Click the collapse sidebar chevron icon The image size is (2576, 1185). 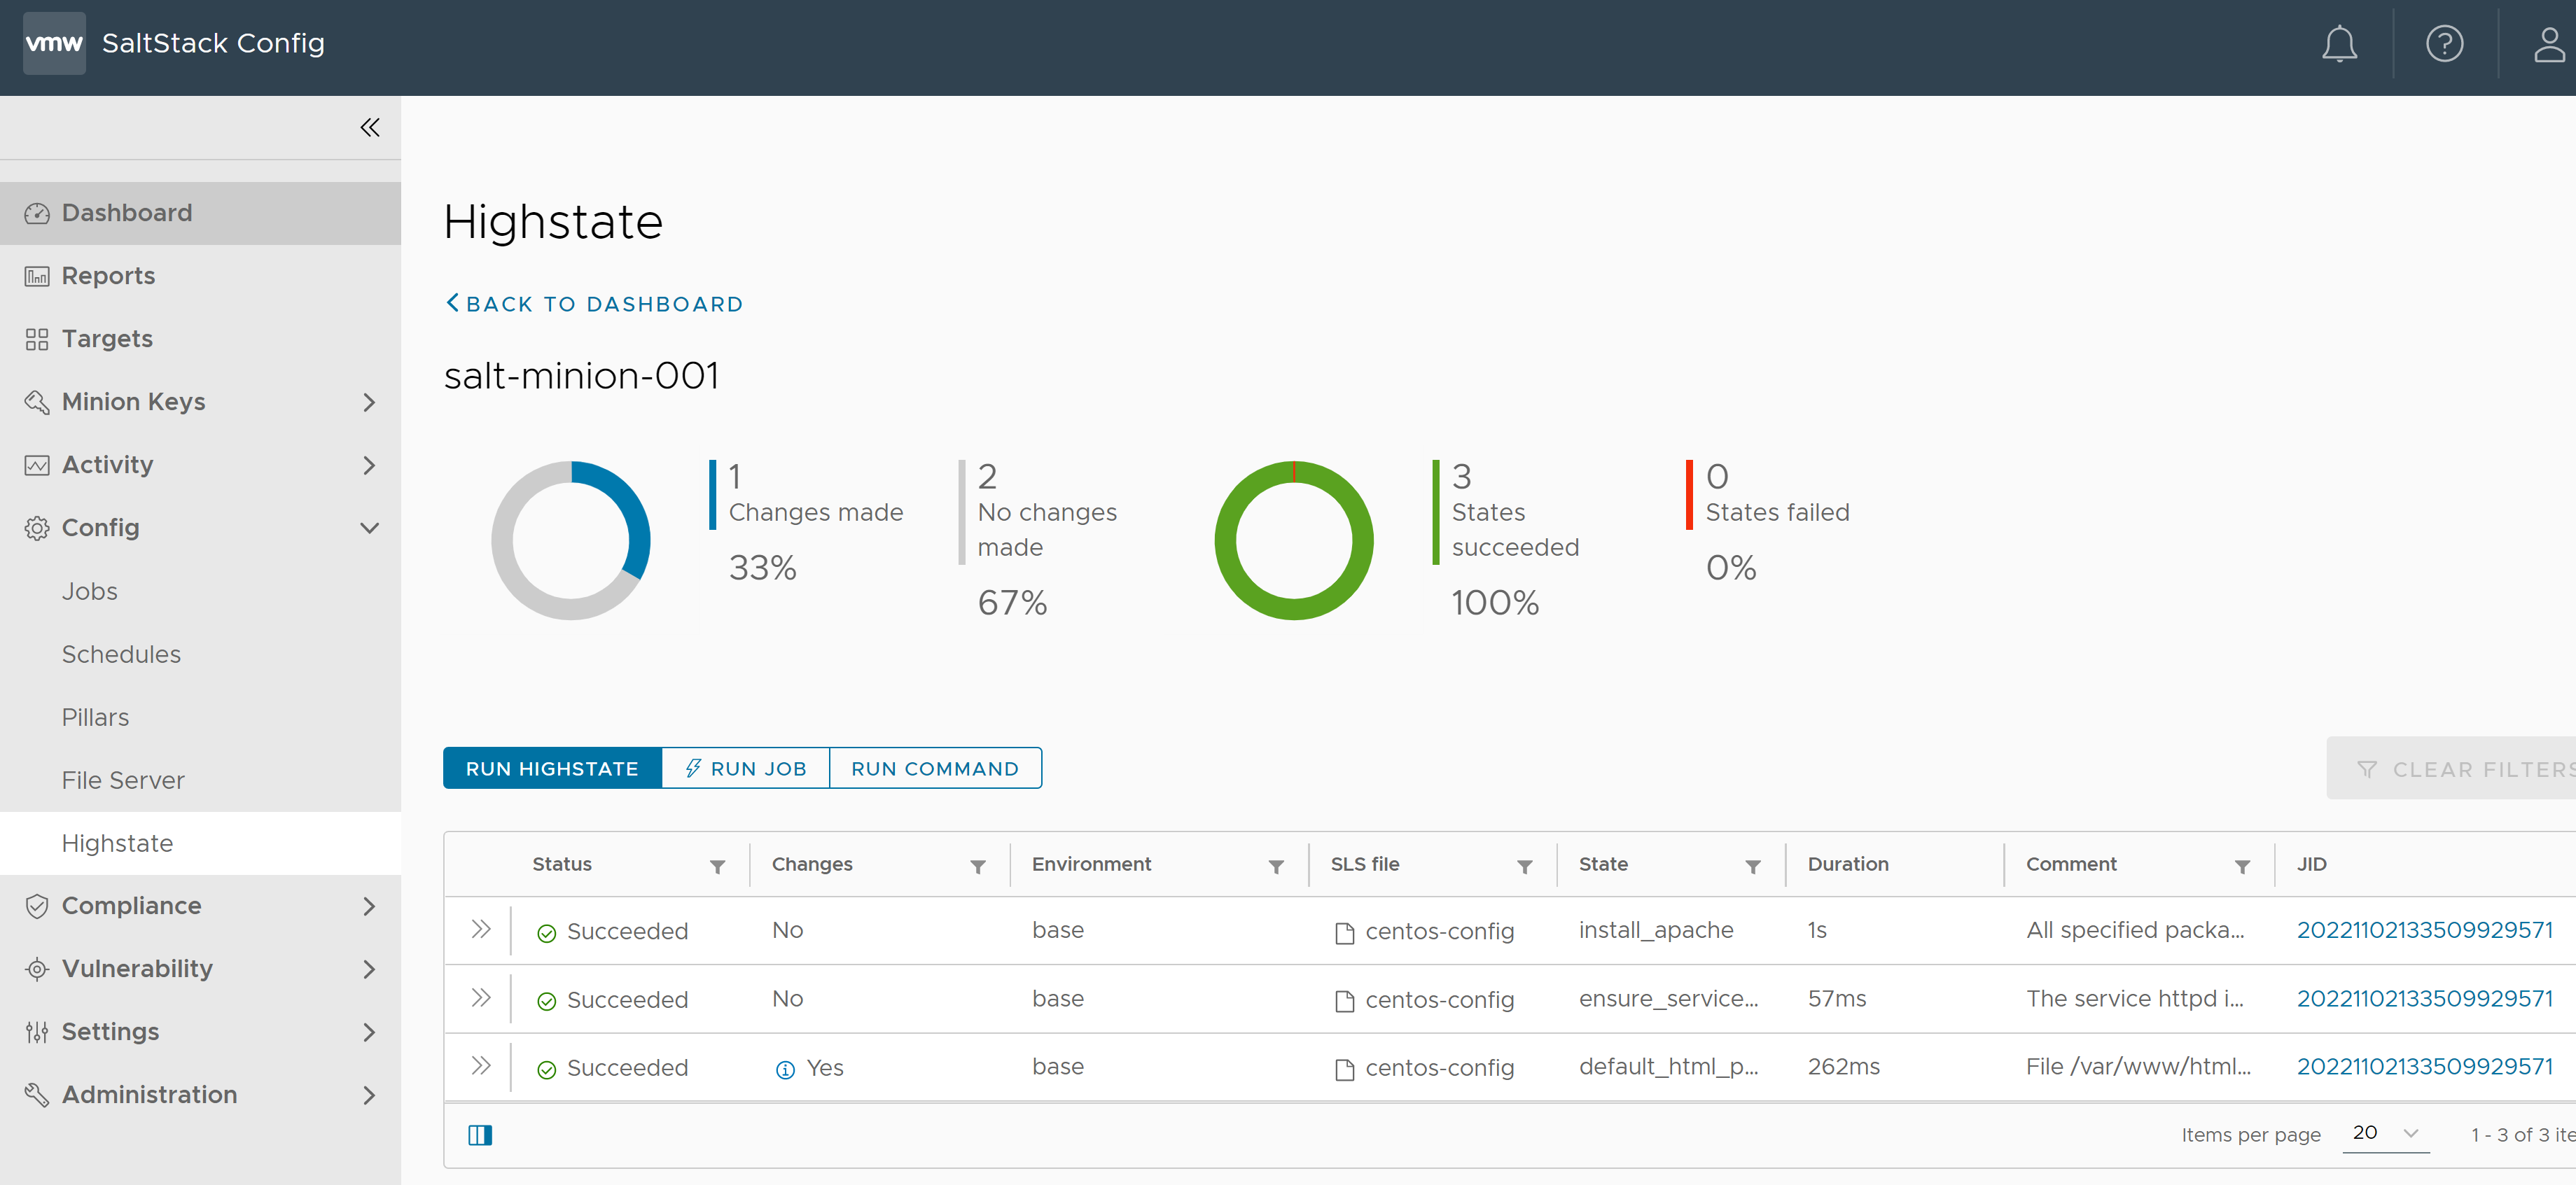pyautogui.click(x=368, y=127)
